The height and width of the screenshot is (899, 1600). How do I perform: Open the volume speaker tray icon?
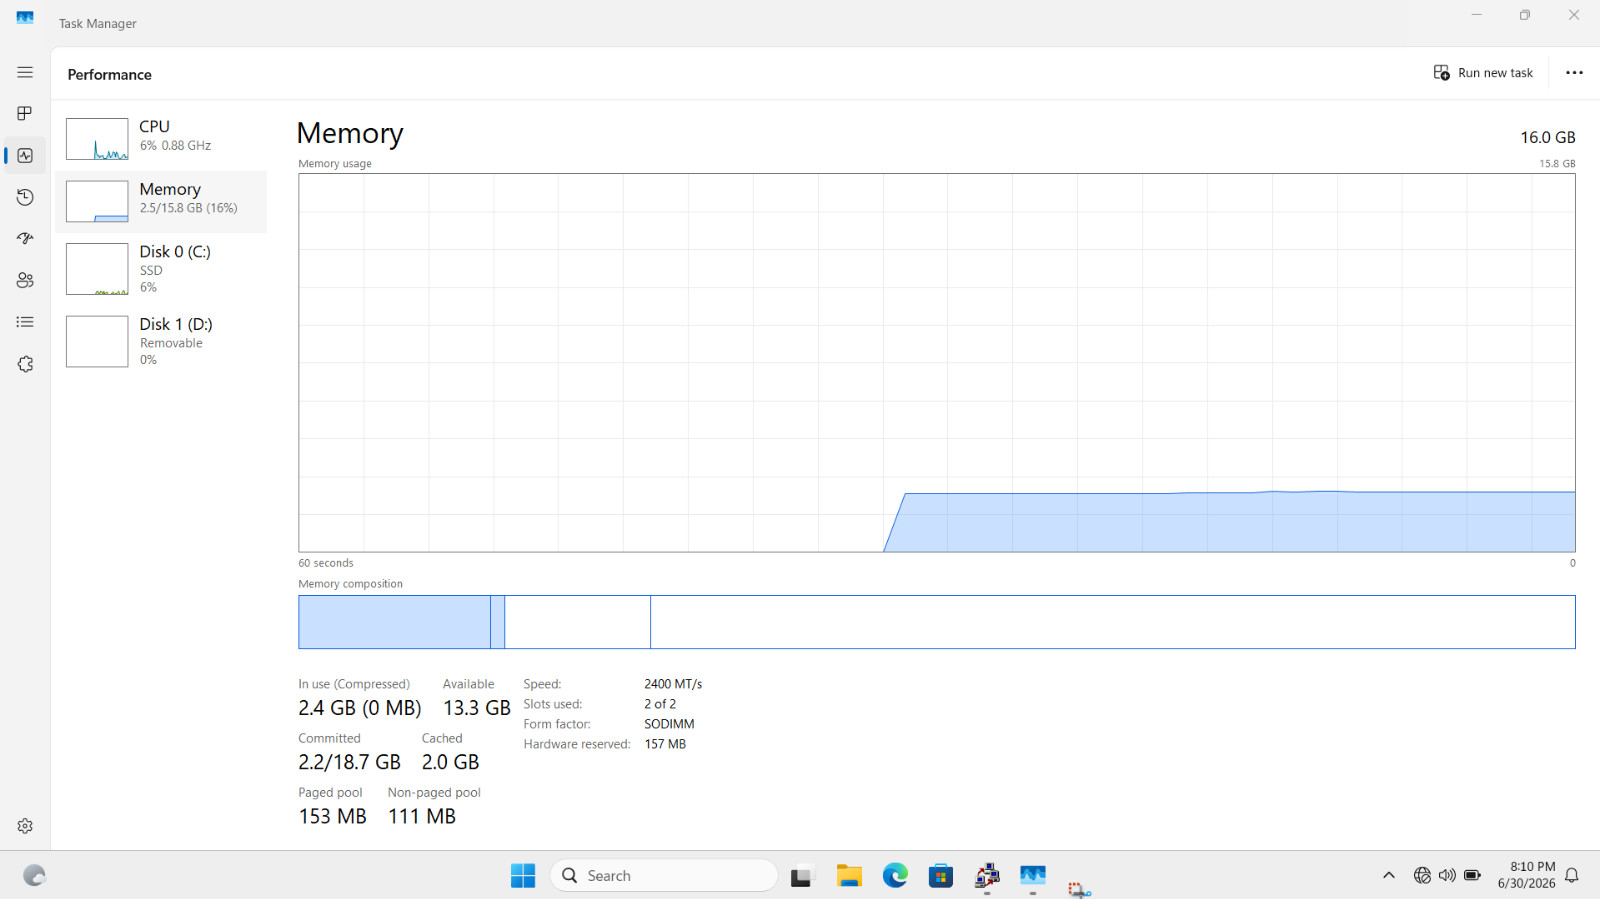pos(1447,875)
